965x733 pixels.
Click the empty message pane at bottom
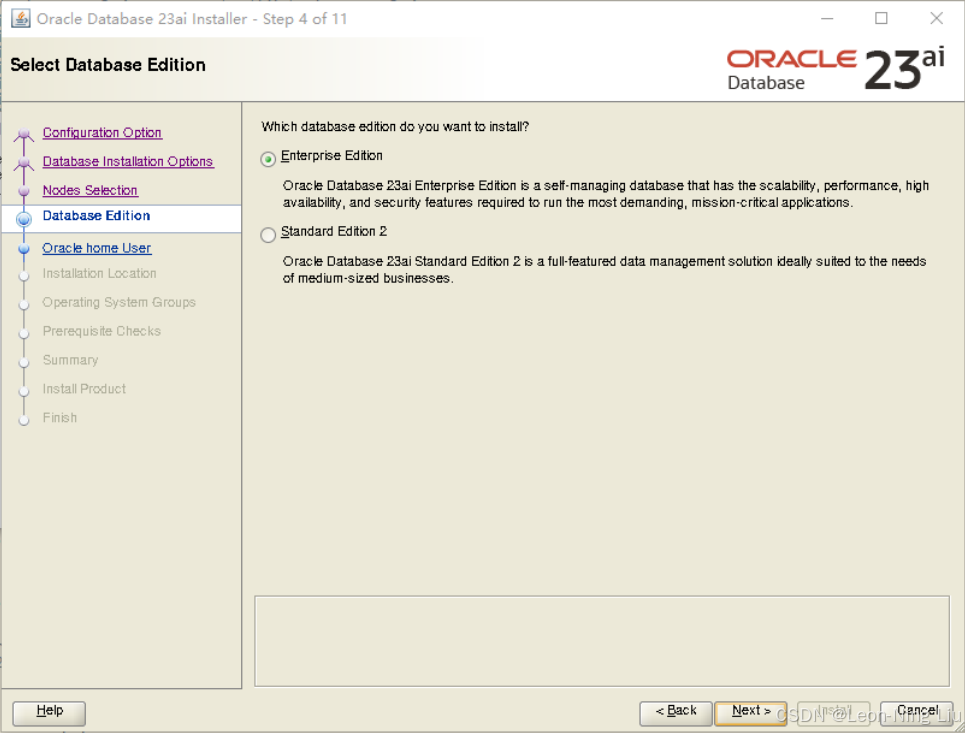click(x=602, y=641)
